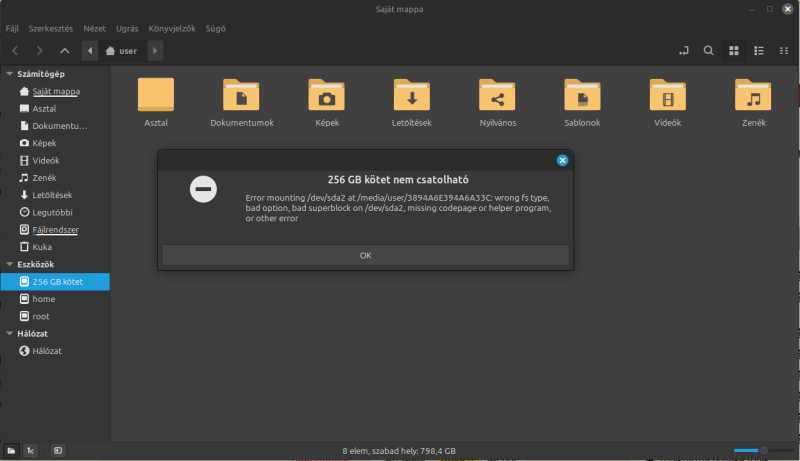Viewport: 800px width, 461px height.
Task: Select the Nyilvános folder icon
Action: 497,95
